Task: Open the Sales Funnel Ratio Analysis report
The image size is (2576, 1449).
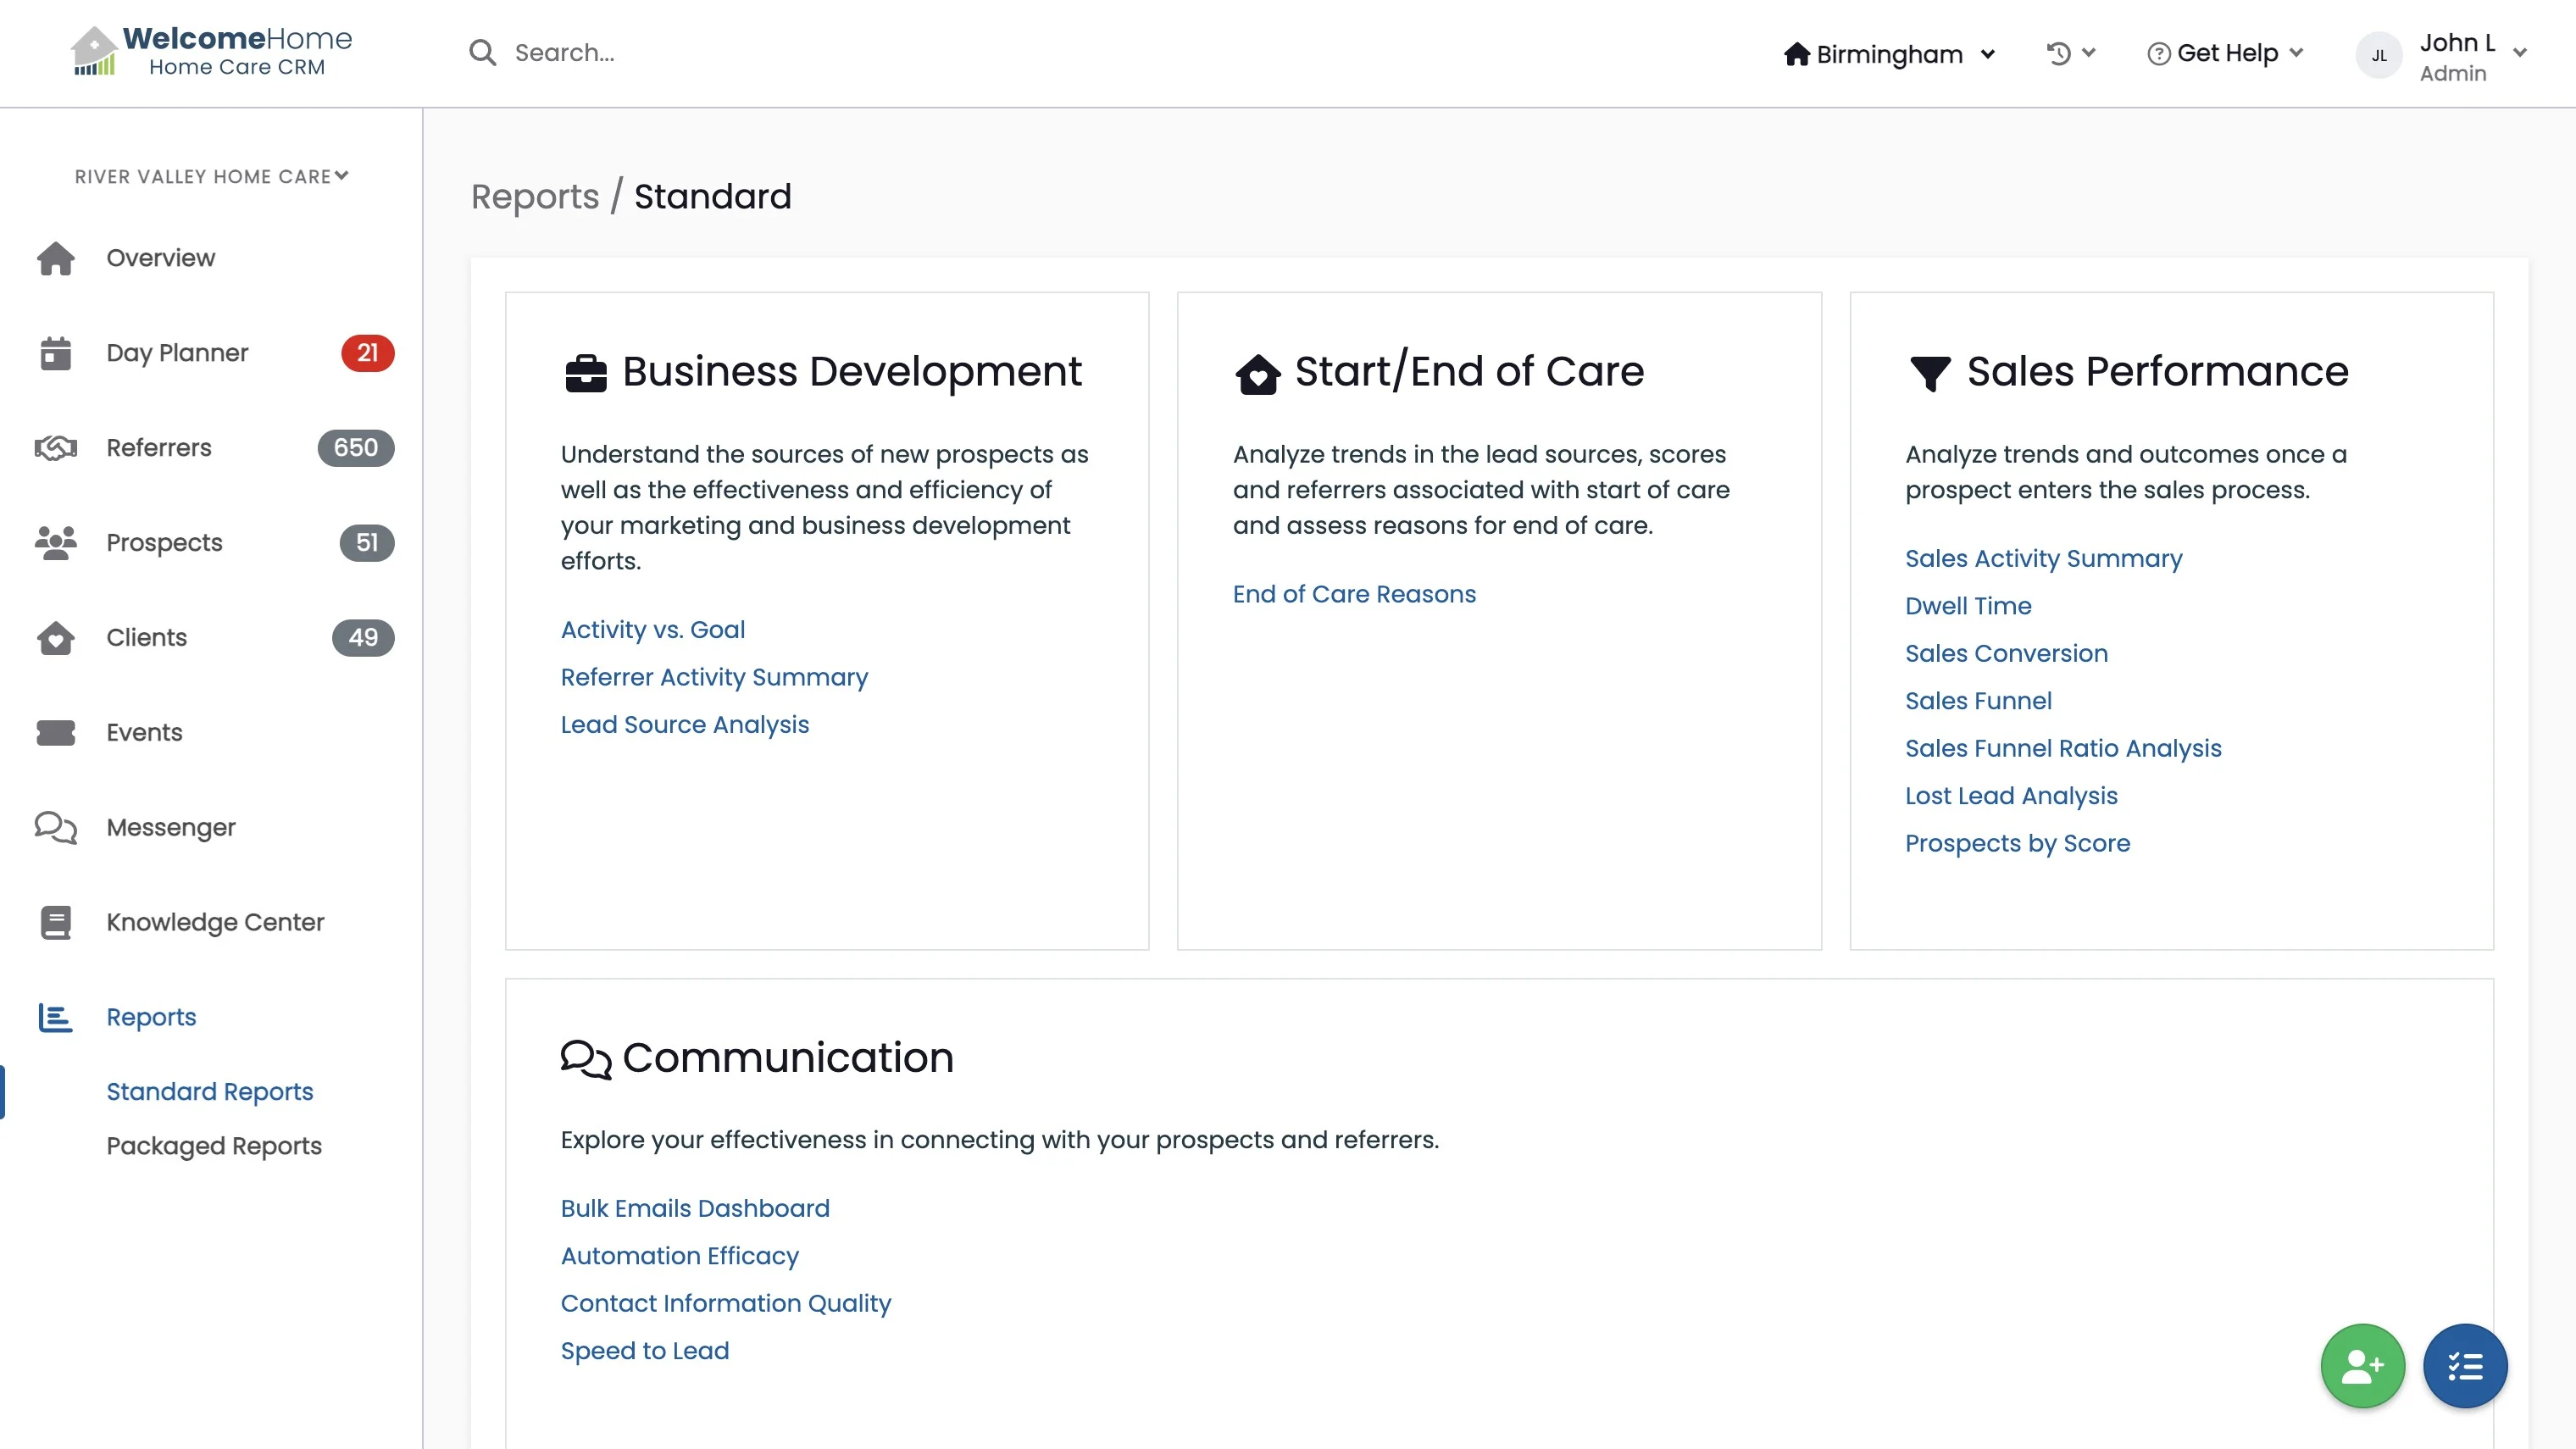Action: (2062, 749)
